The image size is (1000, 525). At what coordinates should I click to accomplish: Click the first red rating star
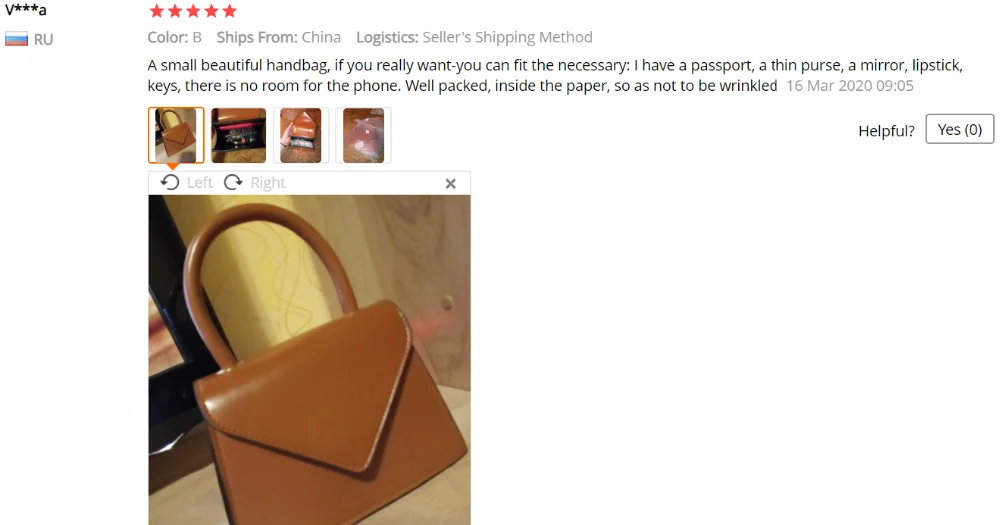[x=156, y=11]
